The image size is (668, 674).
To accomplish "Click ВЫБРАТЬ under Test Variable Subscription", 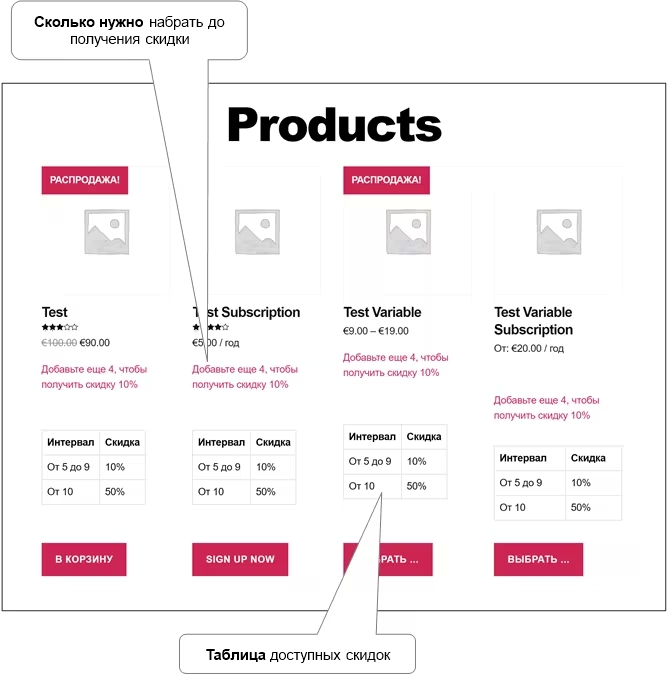I will point(538,559).
